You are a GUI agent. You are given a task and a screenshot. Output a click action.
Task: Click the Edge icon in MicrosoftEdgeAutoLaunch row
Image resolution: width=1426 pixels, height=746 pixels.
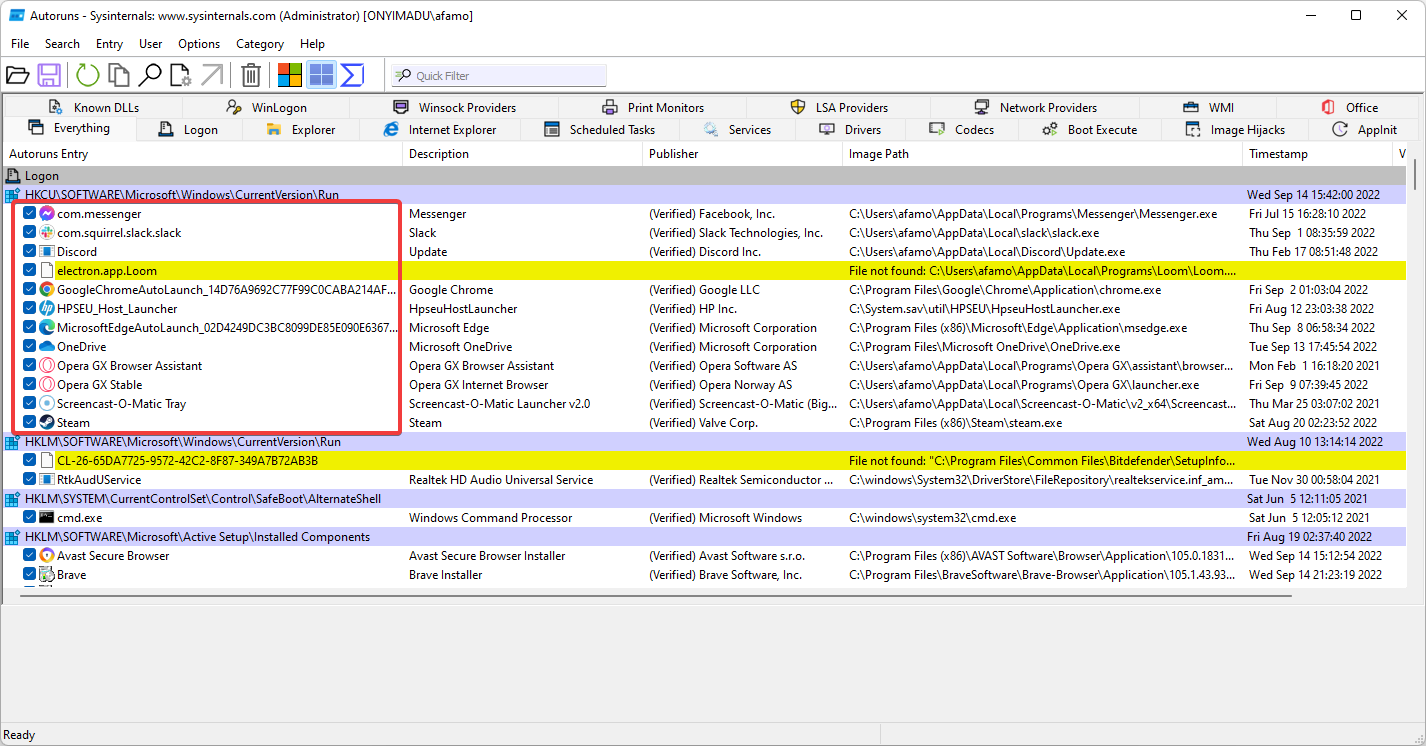click(47, 328)
